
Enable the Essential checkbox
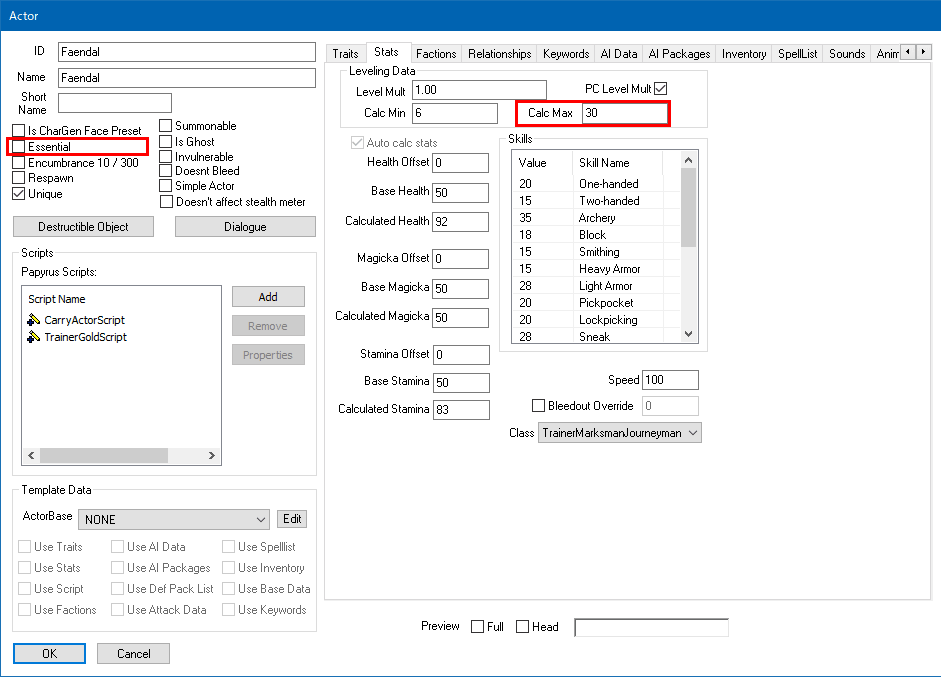19,147
